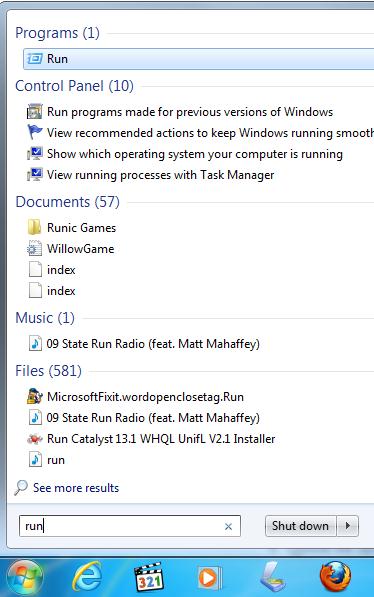
Task: Launch the scanner app on the taskbar
Action: pos(273,578)
